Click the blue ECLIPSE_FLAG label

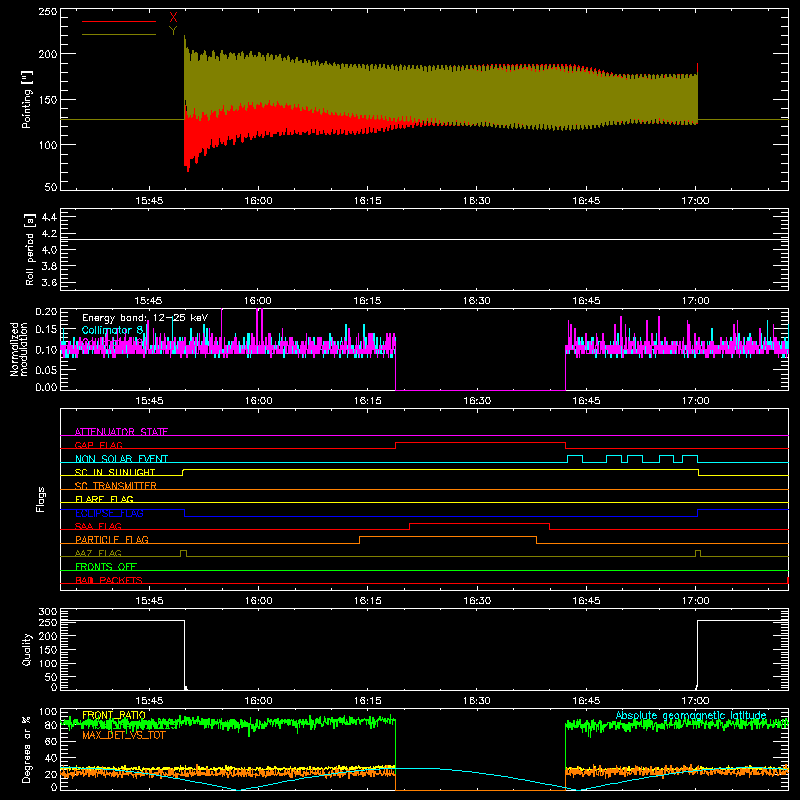pyautogui.click(x=109, y=513)
